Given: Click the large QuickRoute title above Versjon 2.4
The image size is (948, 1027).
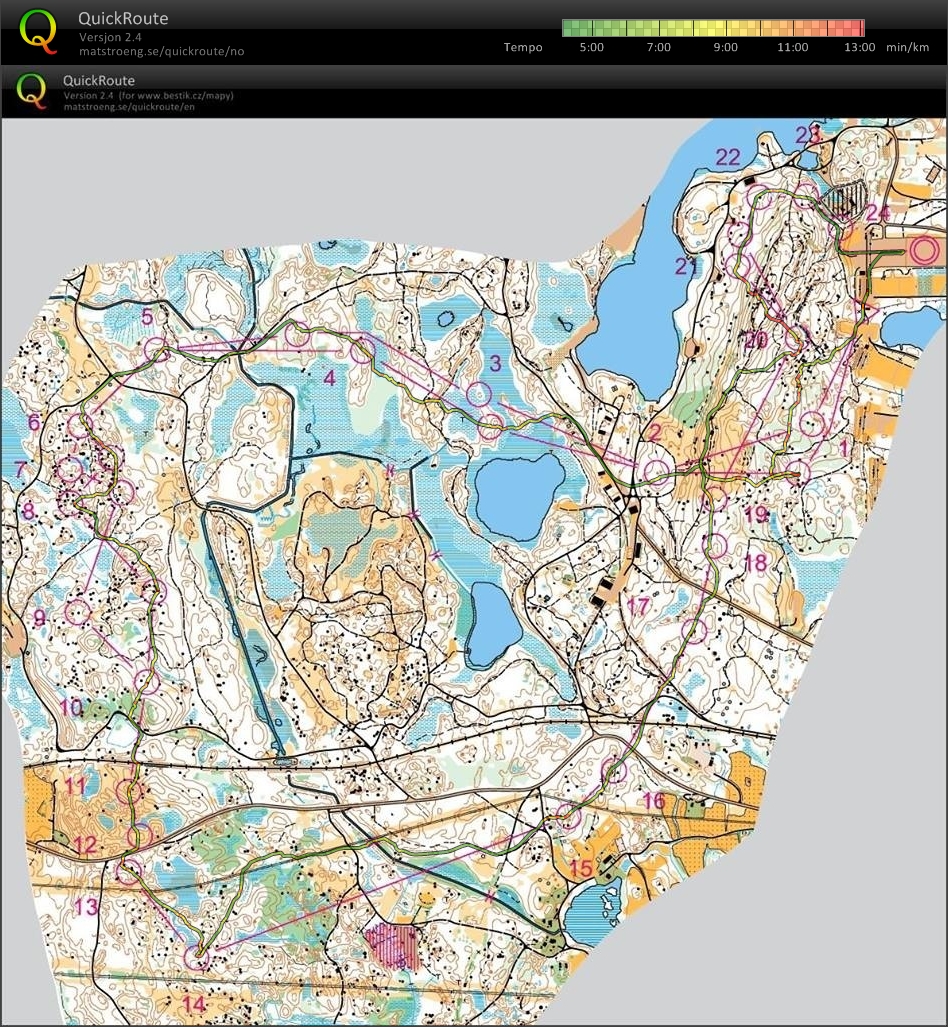Looking at the screenshot, I should (123, 18).
